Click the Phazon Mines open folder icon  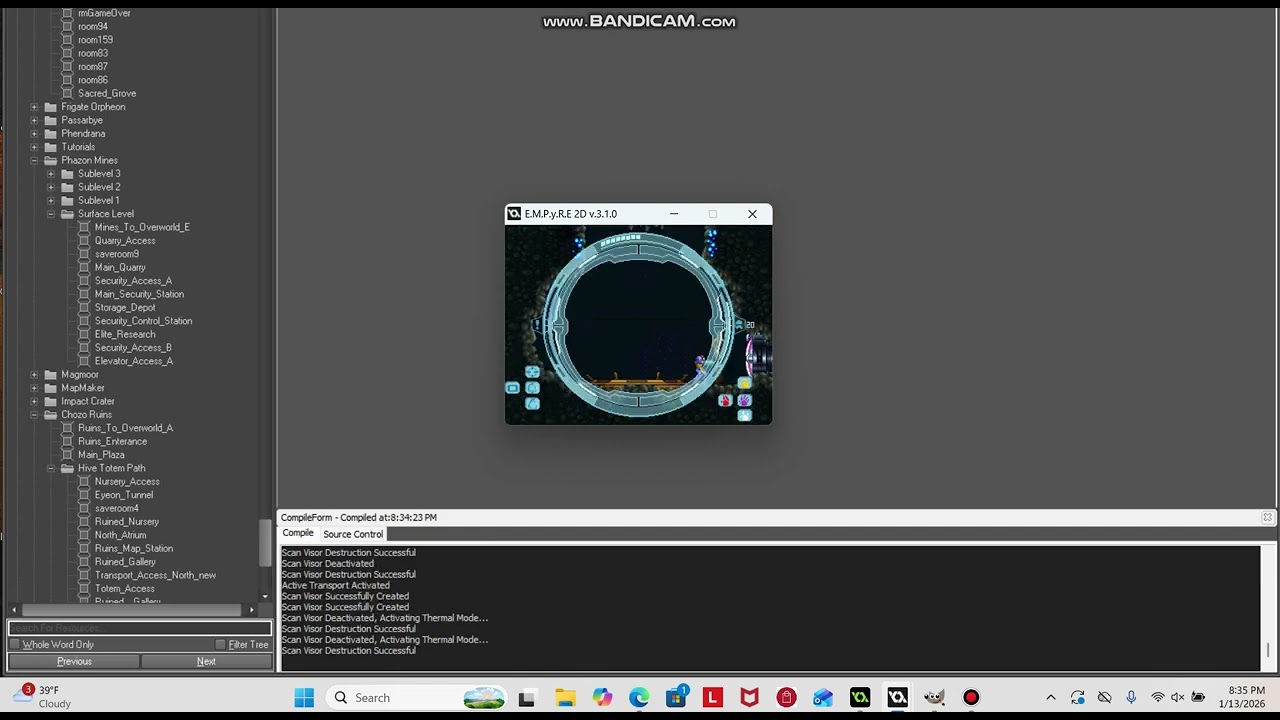51,160
